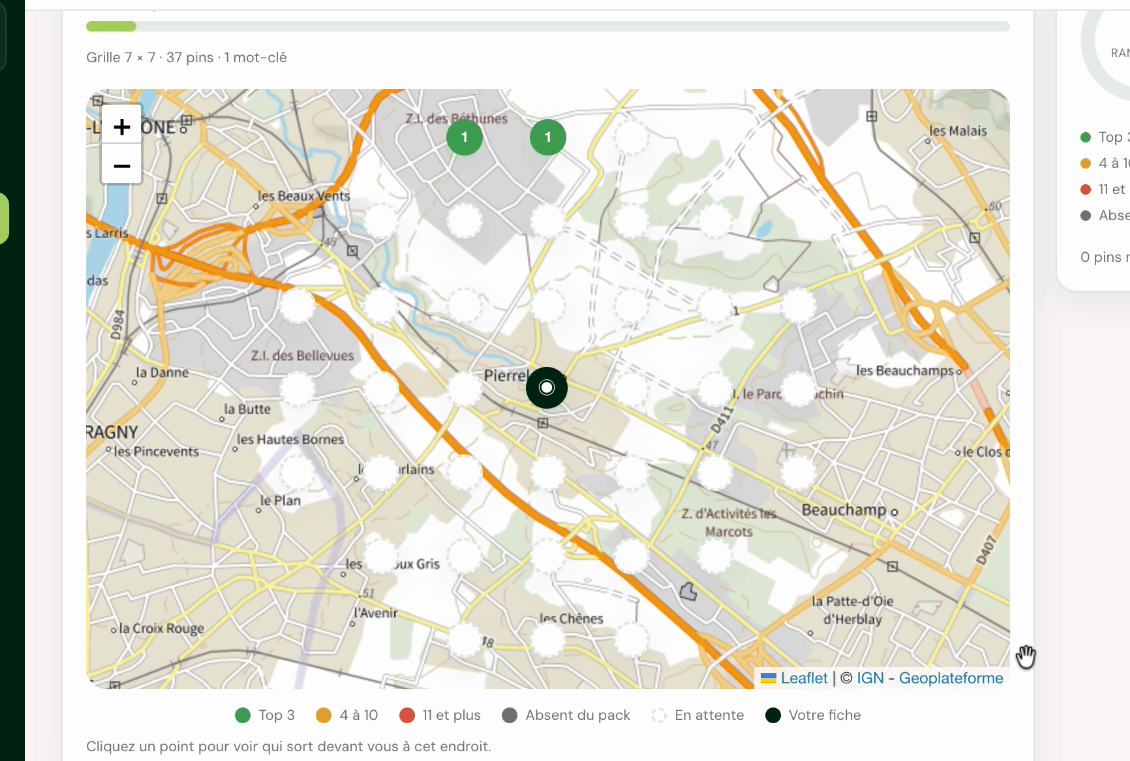Select pending pin directly above 'le Plan' label
The width and height of the screenshot is (1130, 761).
(297, 473)
